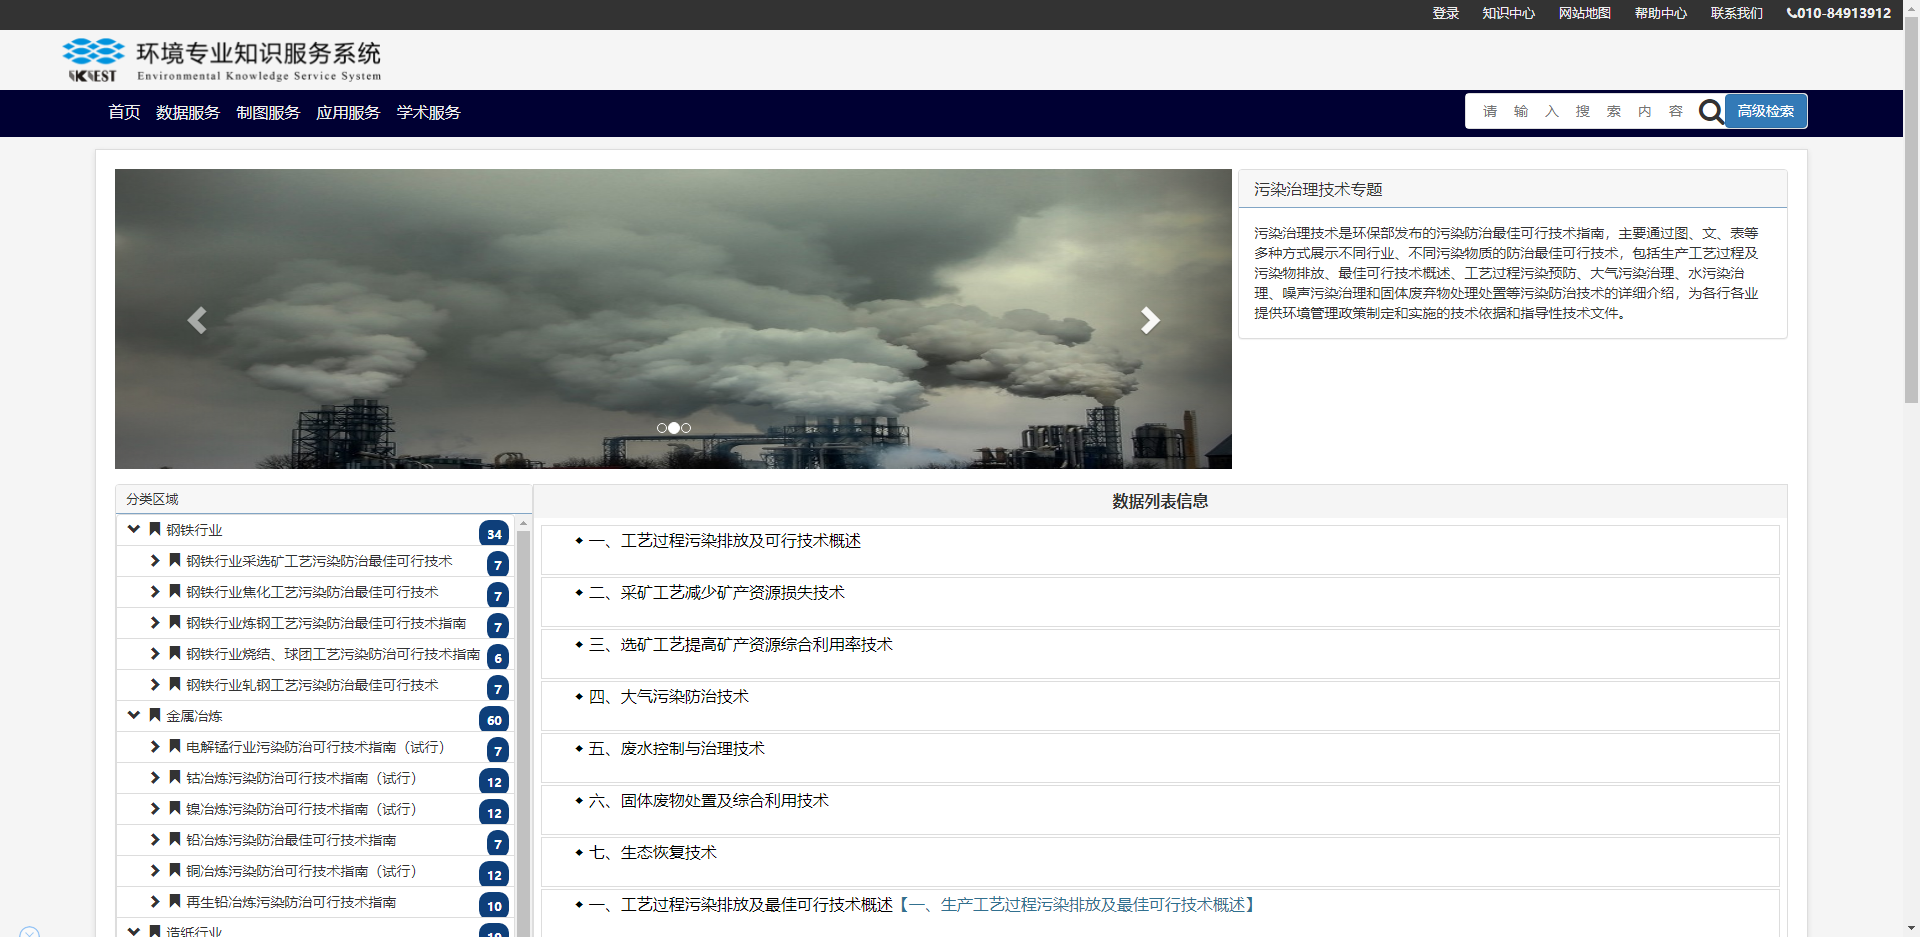This screenshot has height=937, width=1920.
Task: Click bookmark icon beside 金属冶炼
Action: point(155,715)
